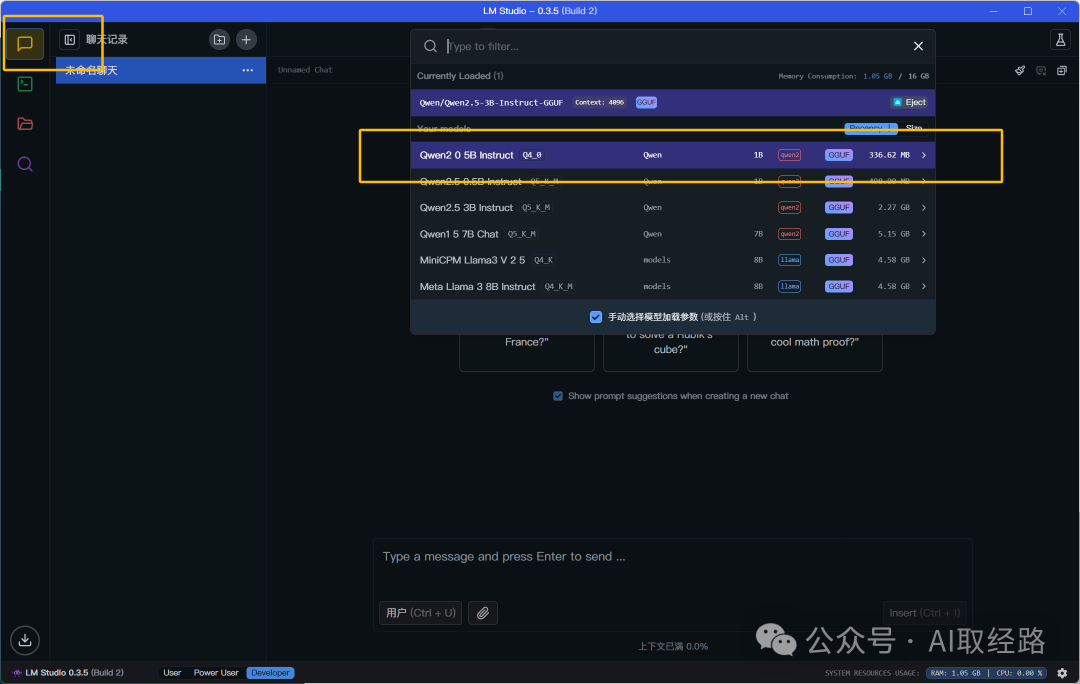
Task: Click the 用户 (Ctrl + U) role button
Action: click(x=420, y=613)
